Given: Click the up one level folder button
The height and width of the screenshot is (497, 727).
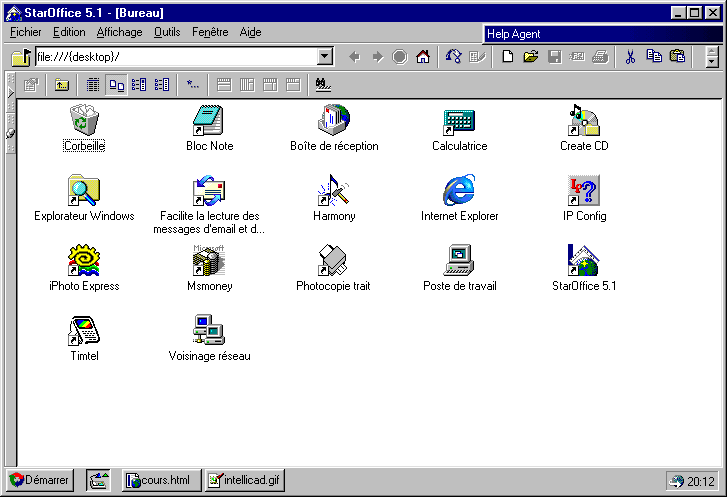Looking at the screenshot, I should pyautogui.click(x=61, y=85).
